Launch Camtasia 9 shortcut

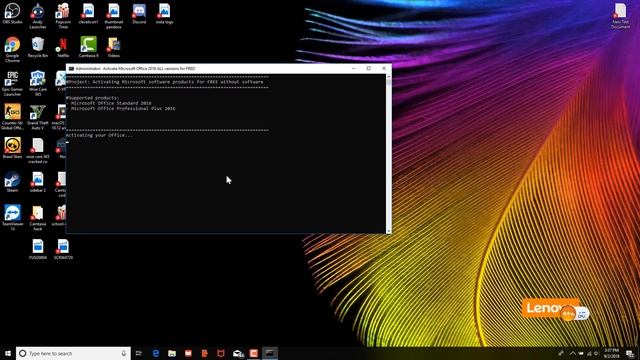(89, 47)
